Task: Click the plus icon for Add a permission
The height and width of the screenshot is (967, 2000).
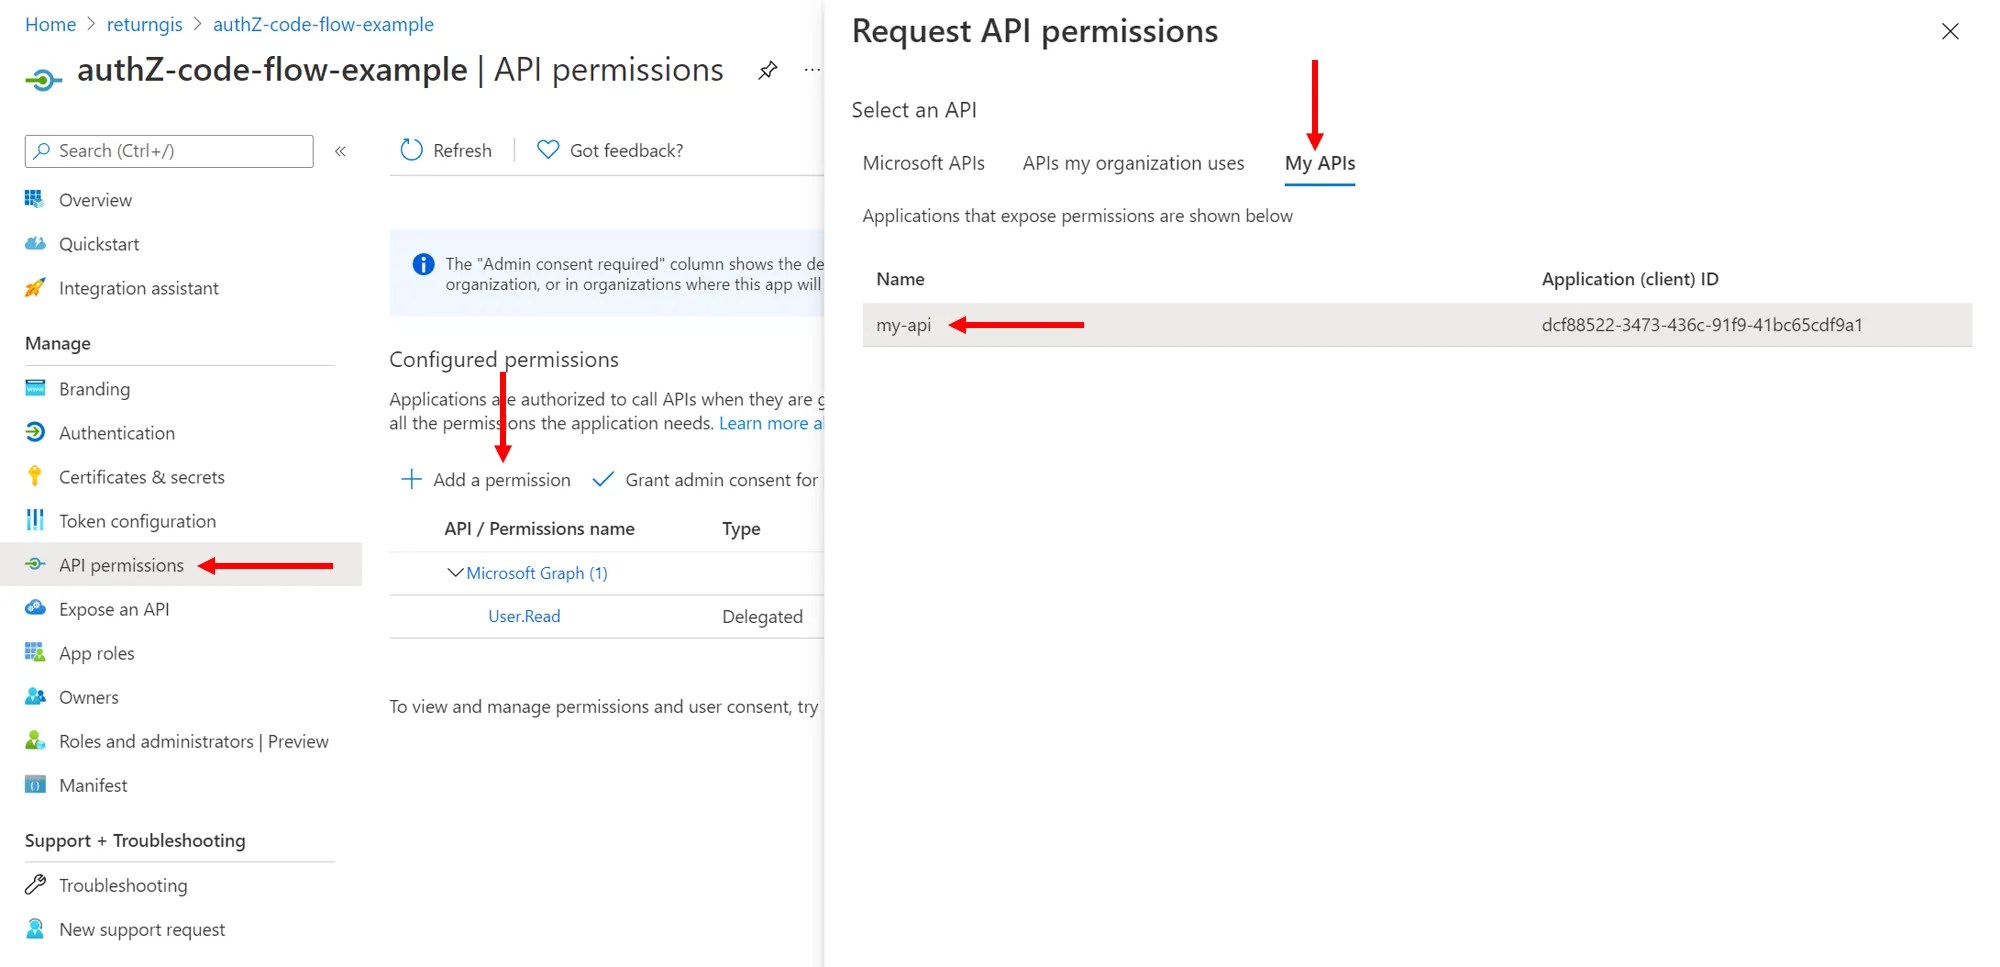Action: 411,479
